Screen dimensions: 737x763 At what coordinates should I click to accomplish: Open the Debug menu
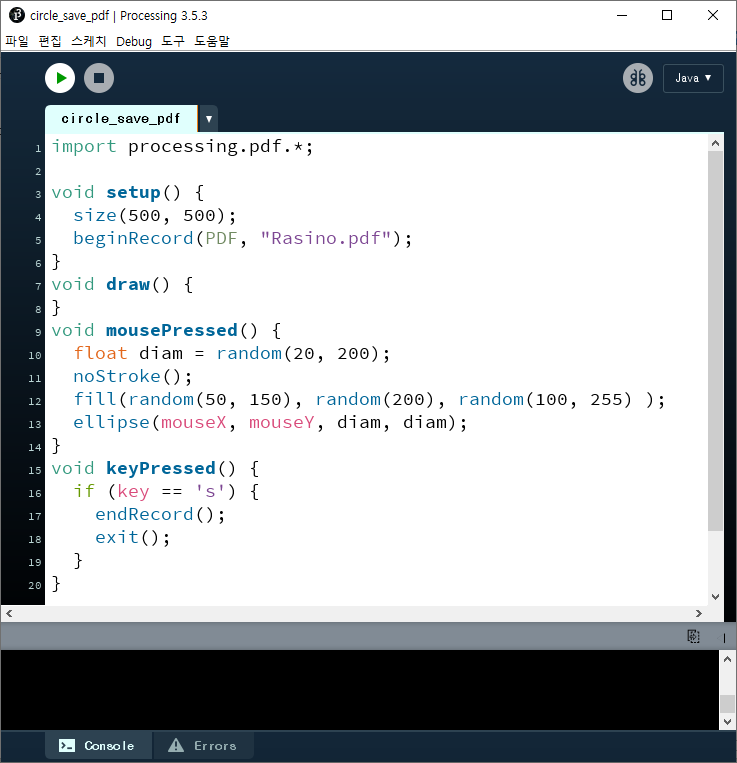pos(134,41)
